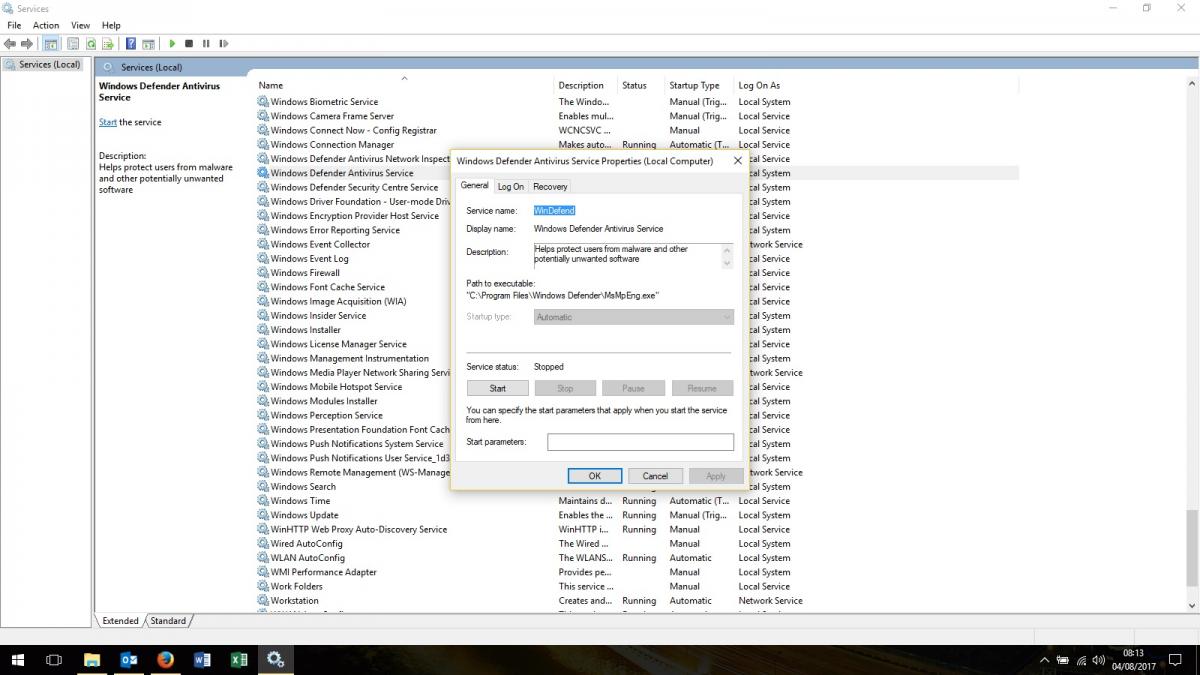Sort by the Description column header
Image resolution: width=1200 pixels, height=675 pixels.
(x=586, y=85)
